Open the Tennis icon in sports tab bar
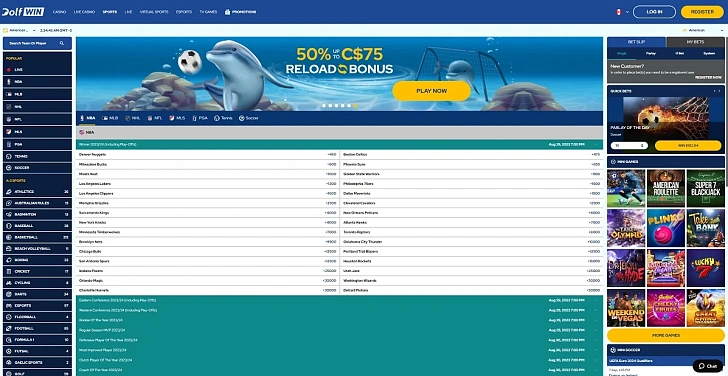 coord(217,118)
